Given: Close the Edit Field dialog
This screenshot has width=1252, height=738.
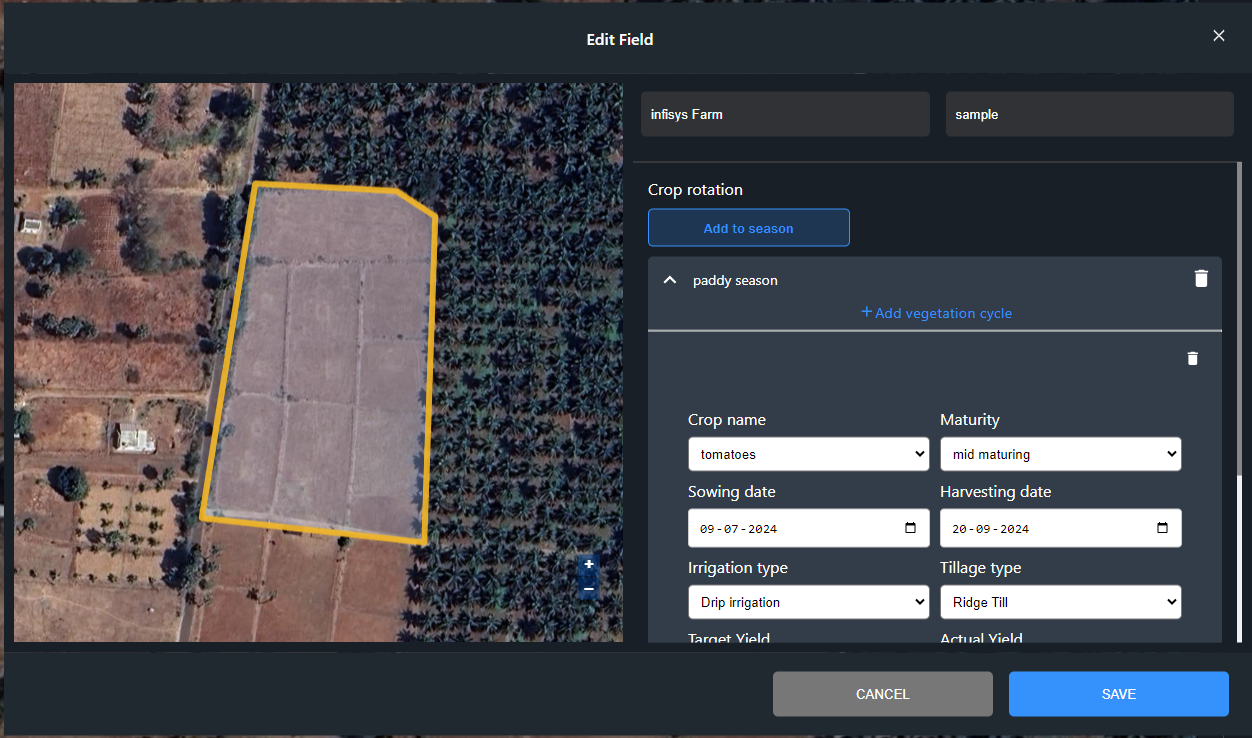Looking at the screenshot, I should [x=1218, y=36].
